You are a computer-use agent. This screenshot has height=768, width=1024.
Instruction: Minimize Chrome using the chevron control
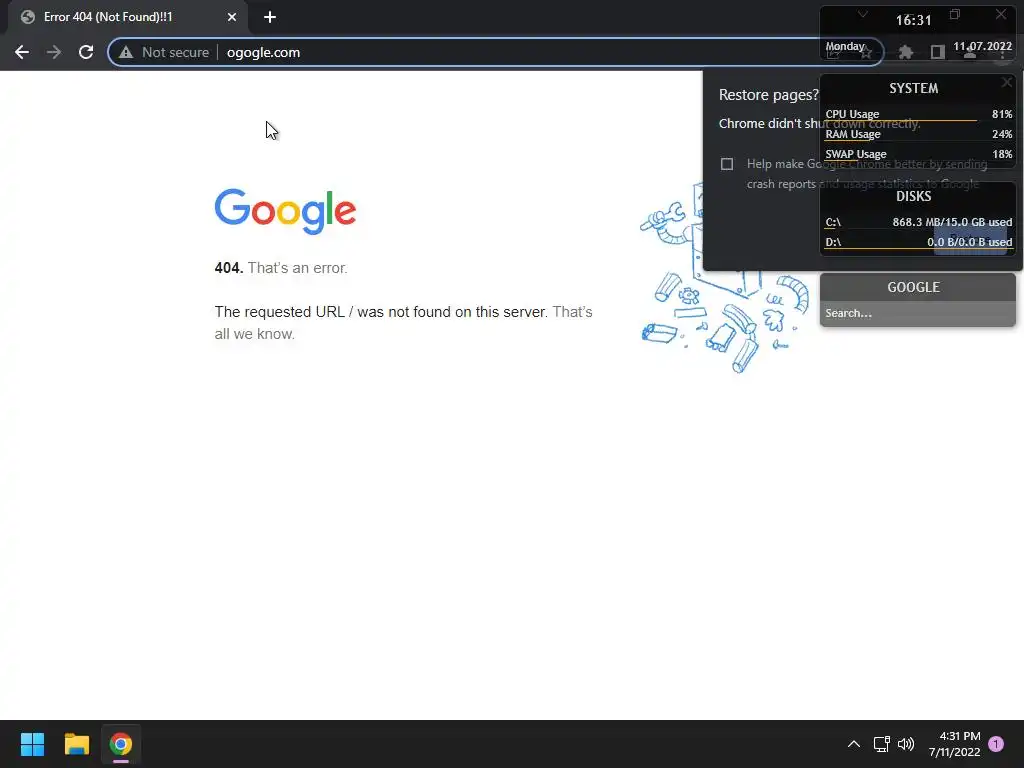[863, 14]
